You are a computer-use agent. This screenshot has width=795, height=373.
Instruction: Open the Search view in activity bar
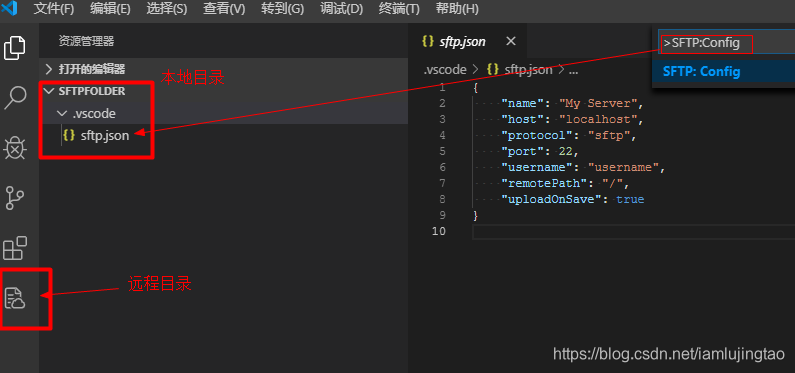tap(15, 97)
